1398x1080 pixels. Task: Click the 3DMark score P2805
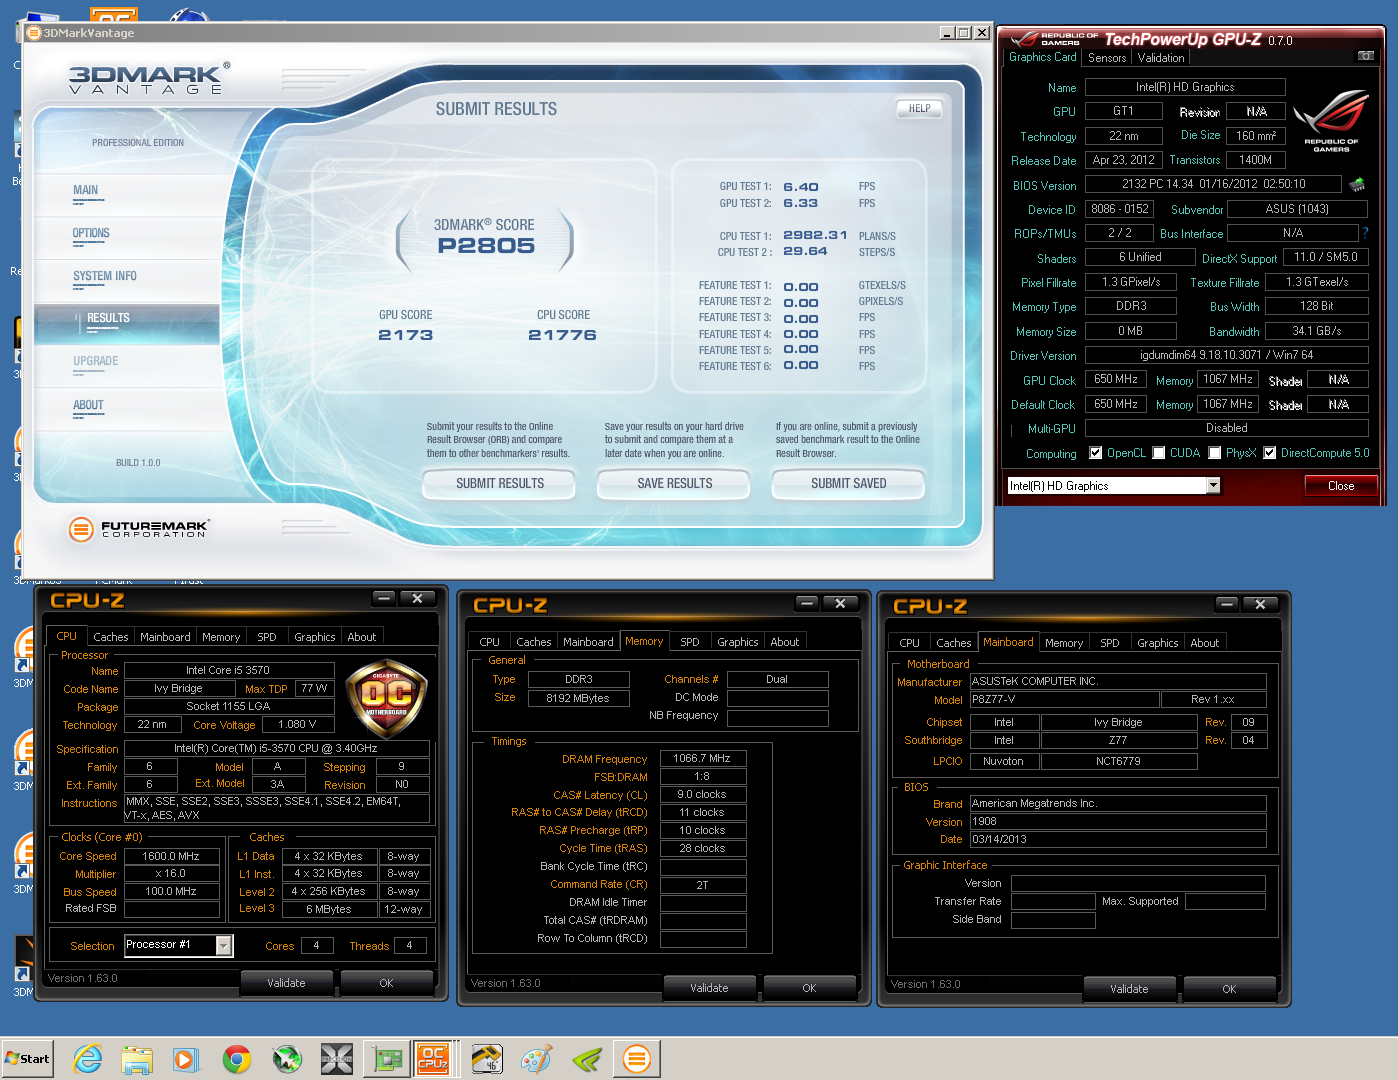(486, 246)
